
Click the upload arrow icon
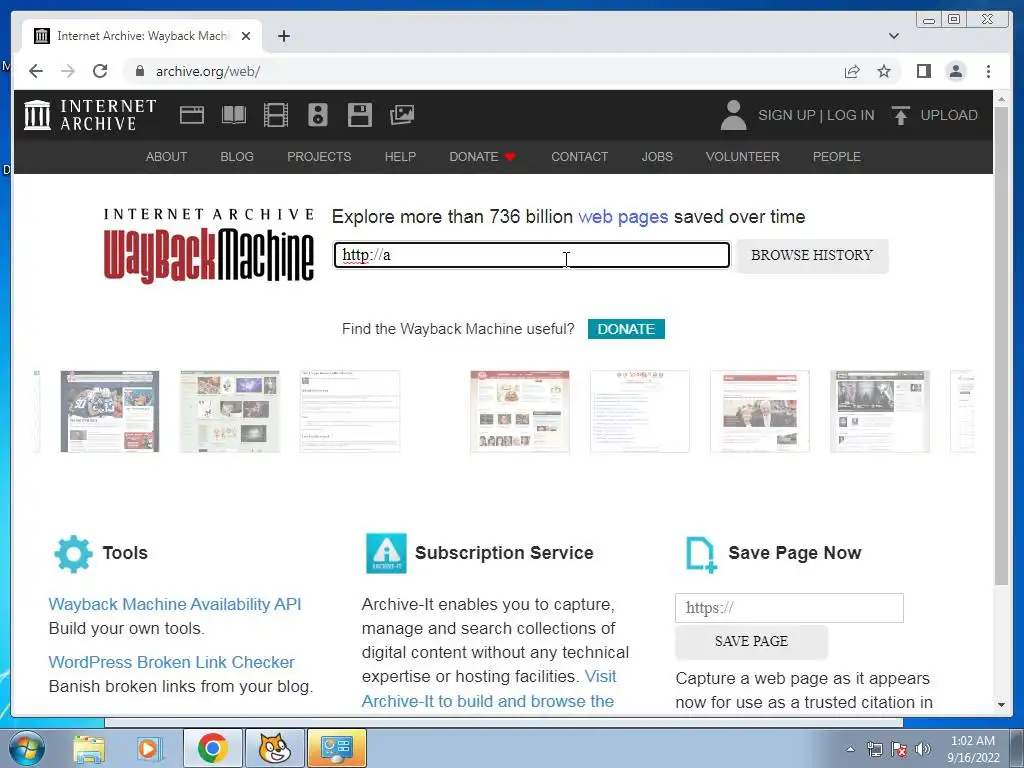pyautogui.click(x=901, y=115)
